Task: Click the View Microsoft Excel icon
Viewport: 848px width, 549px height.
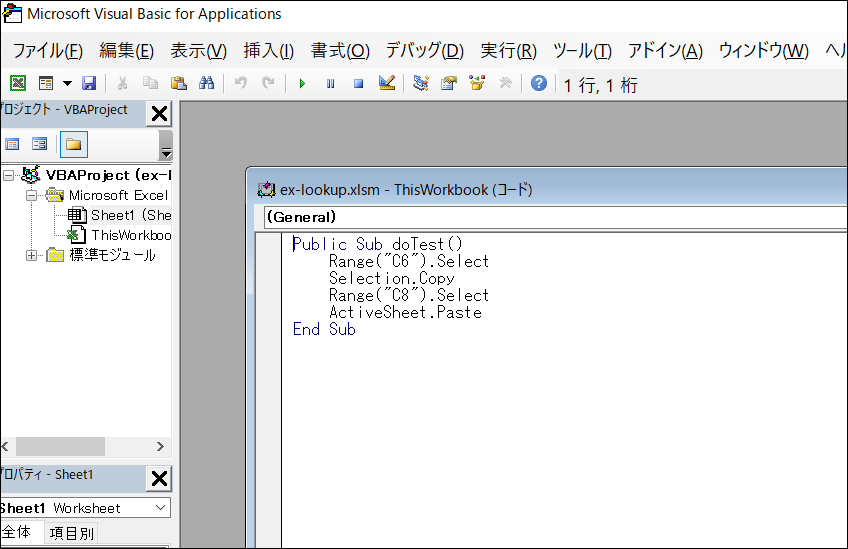Action: coord(18,83)
